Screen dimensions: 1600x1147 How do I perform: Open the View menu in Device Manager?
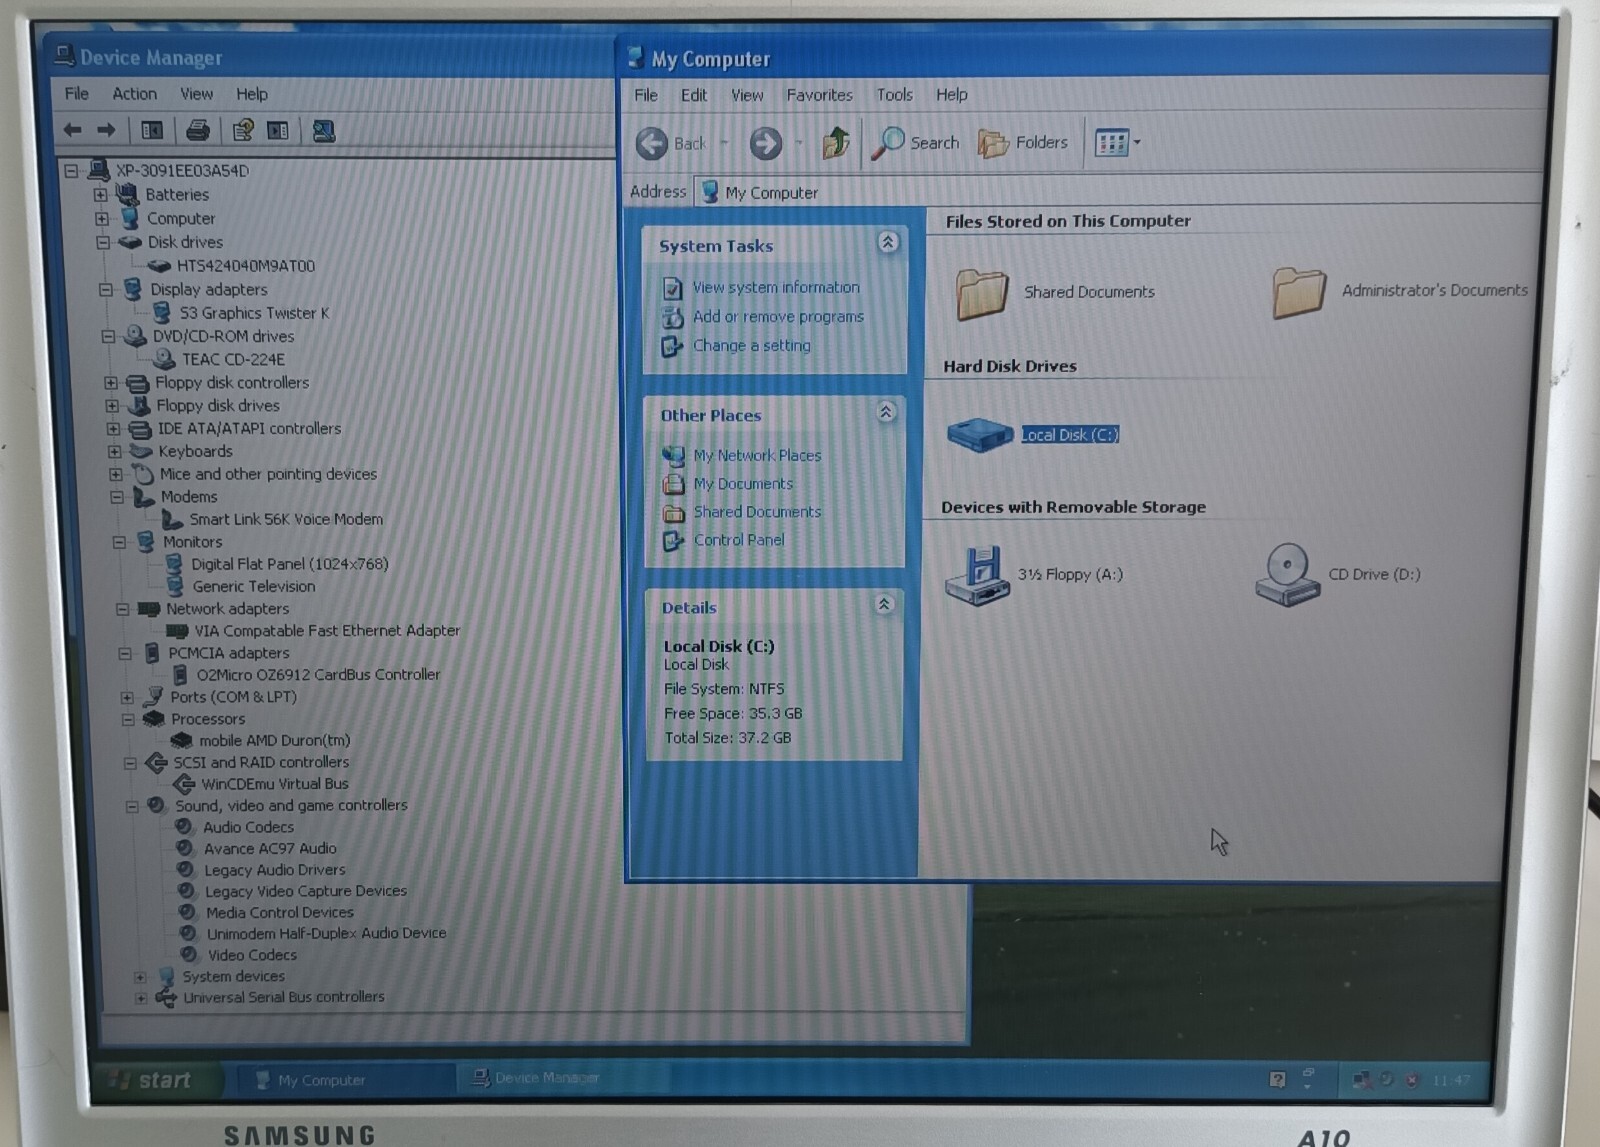point(196,94)
